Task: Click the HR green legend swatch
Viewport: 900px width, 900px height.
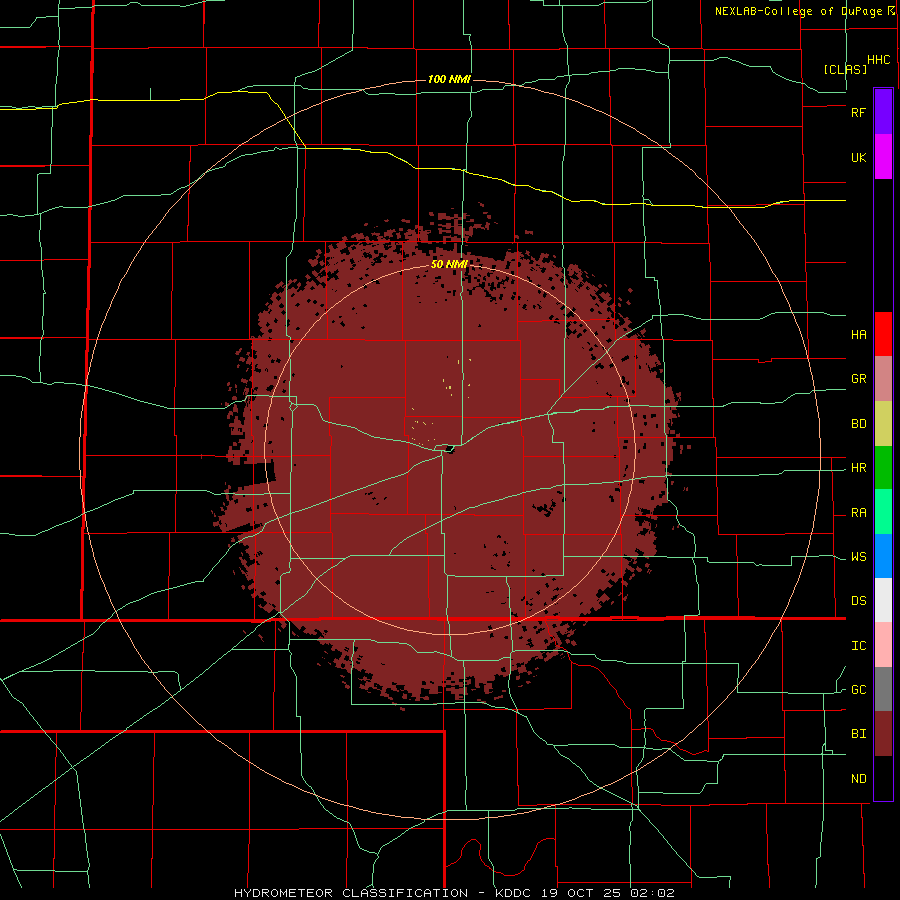Action: pyautogui.click(x=883, y=468)
